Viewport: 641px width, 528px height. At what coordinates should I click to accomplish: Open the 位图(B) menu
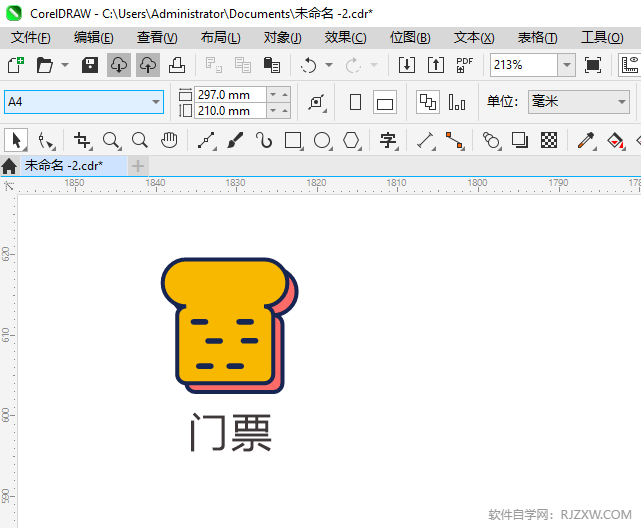point(410,37)
